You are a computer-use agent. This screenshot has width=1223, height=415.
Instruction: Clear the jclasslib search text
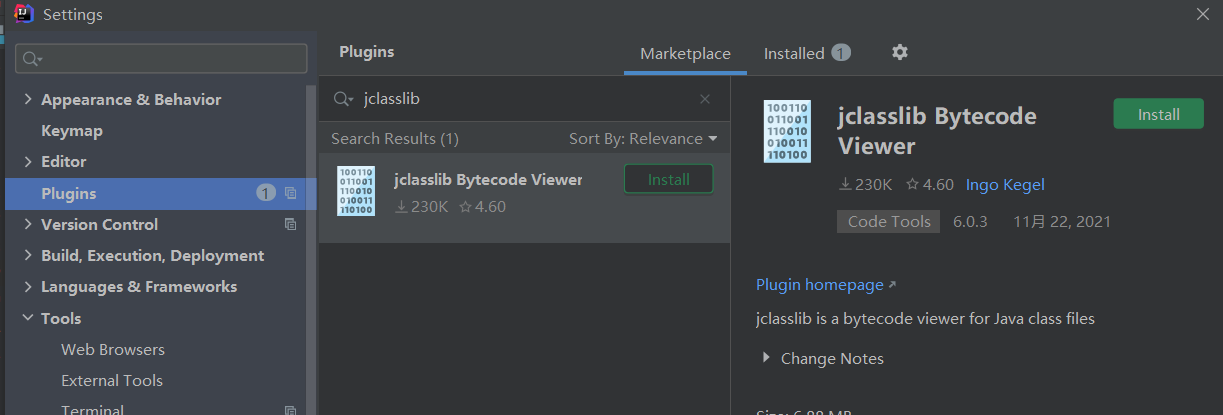pos(705,99)
